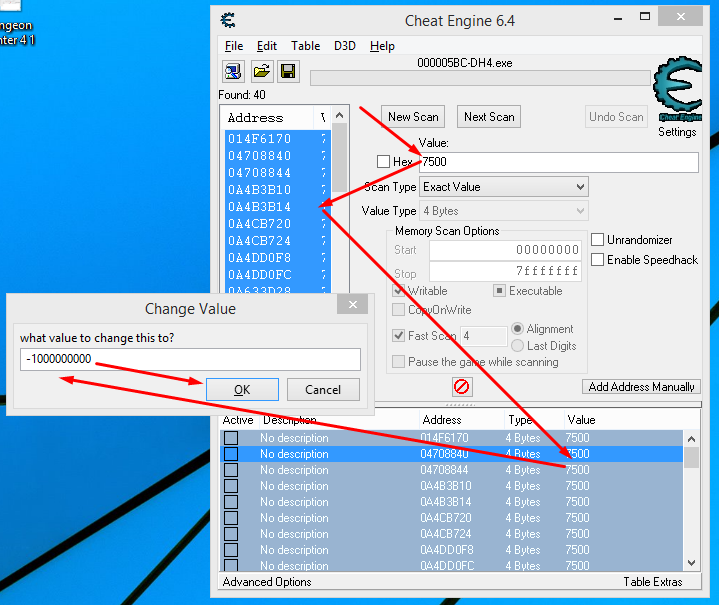
Task: Select table row with address 0A4DD0F8
Action: tap(452, 549)
